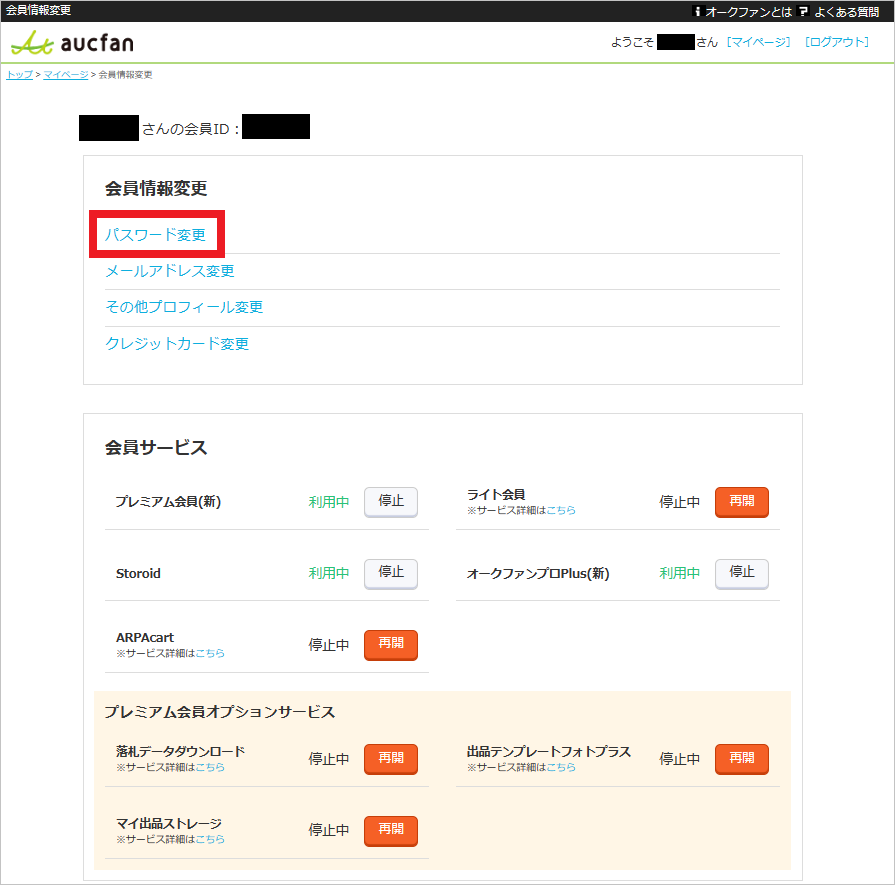
Task: Click the 会員情報変更 section heading
Action: click(156, 188)
